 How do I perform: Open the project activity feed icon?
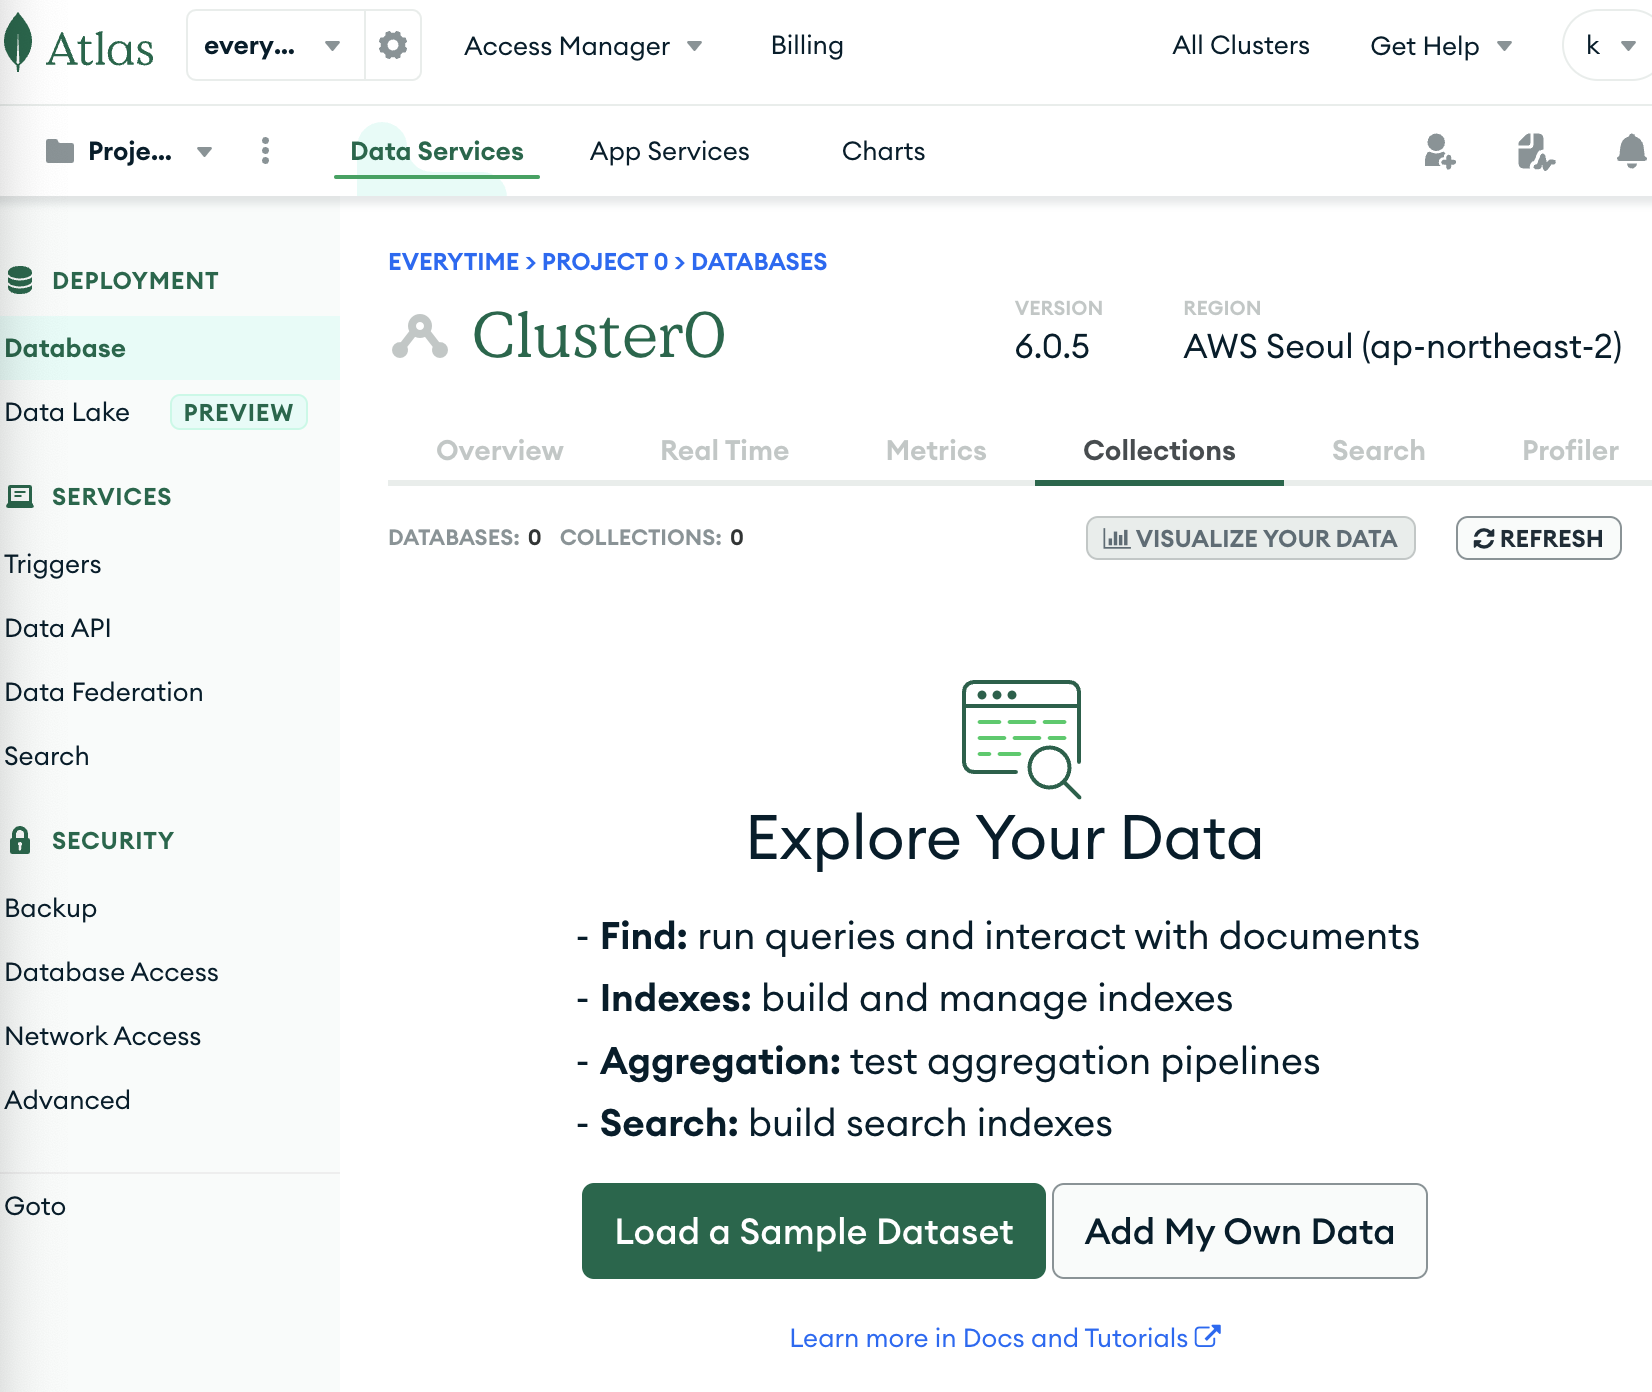[1535, 151]
